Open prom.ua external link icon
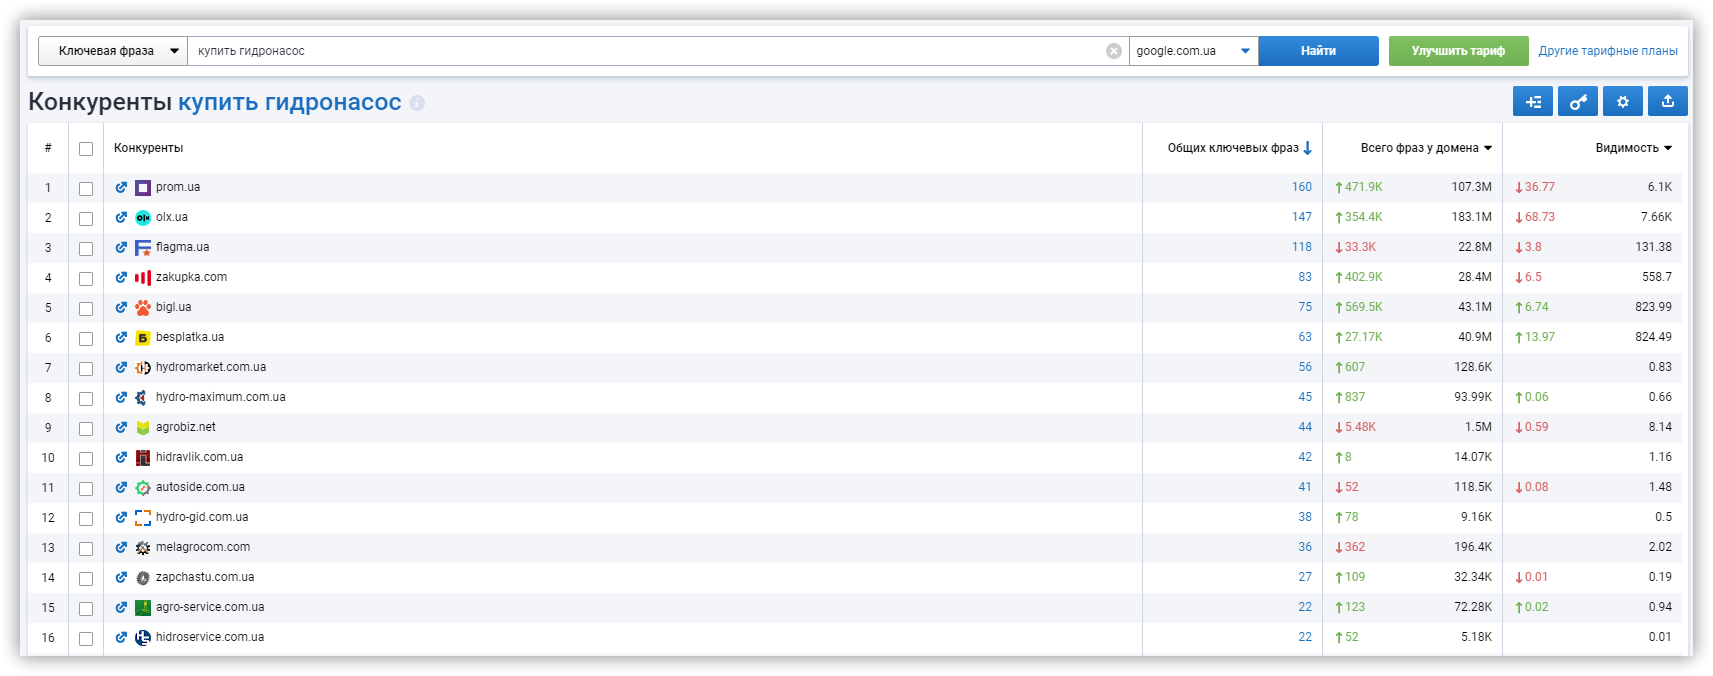The height and width of the screenshot is (676, 1713). tap(121, 187)
